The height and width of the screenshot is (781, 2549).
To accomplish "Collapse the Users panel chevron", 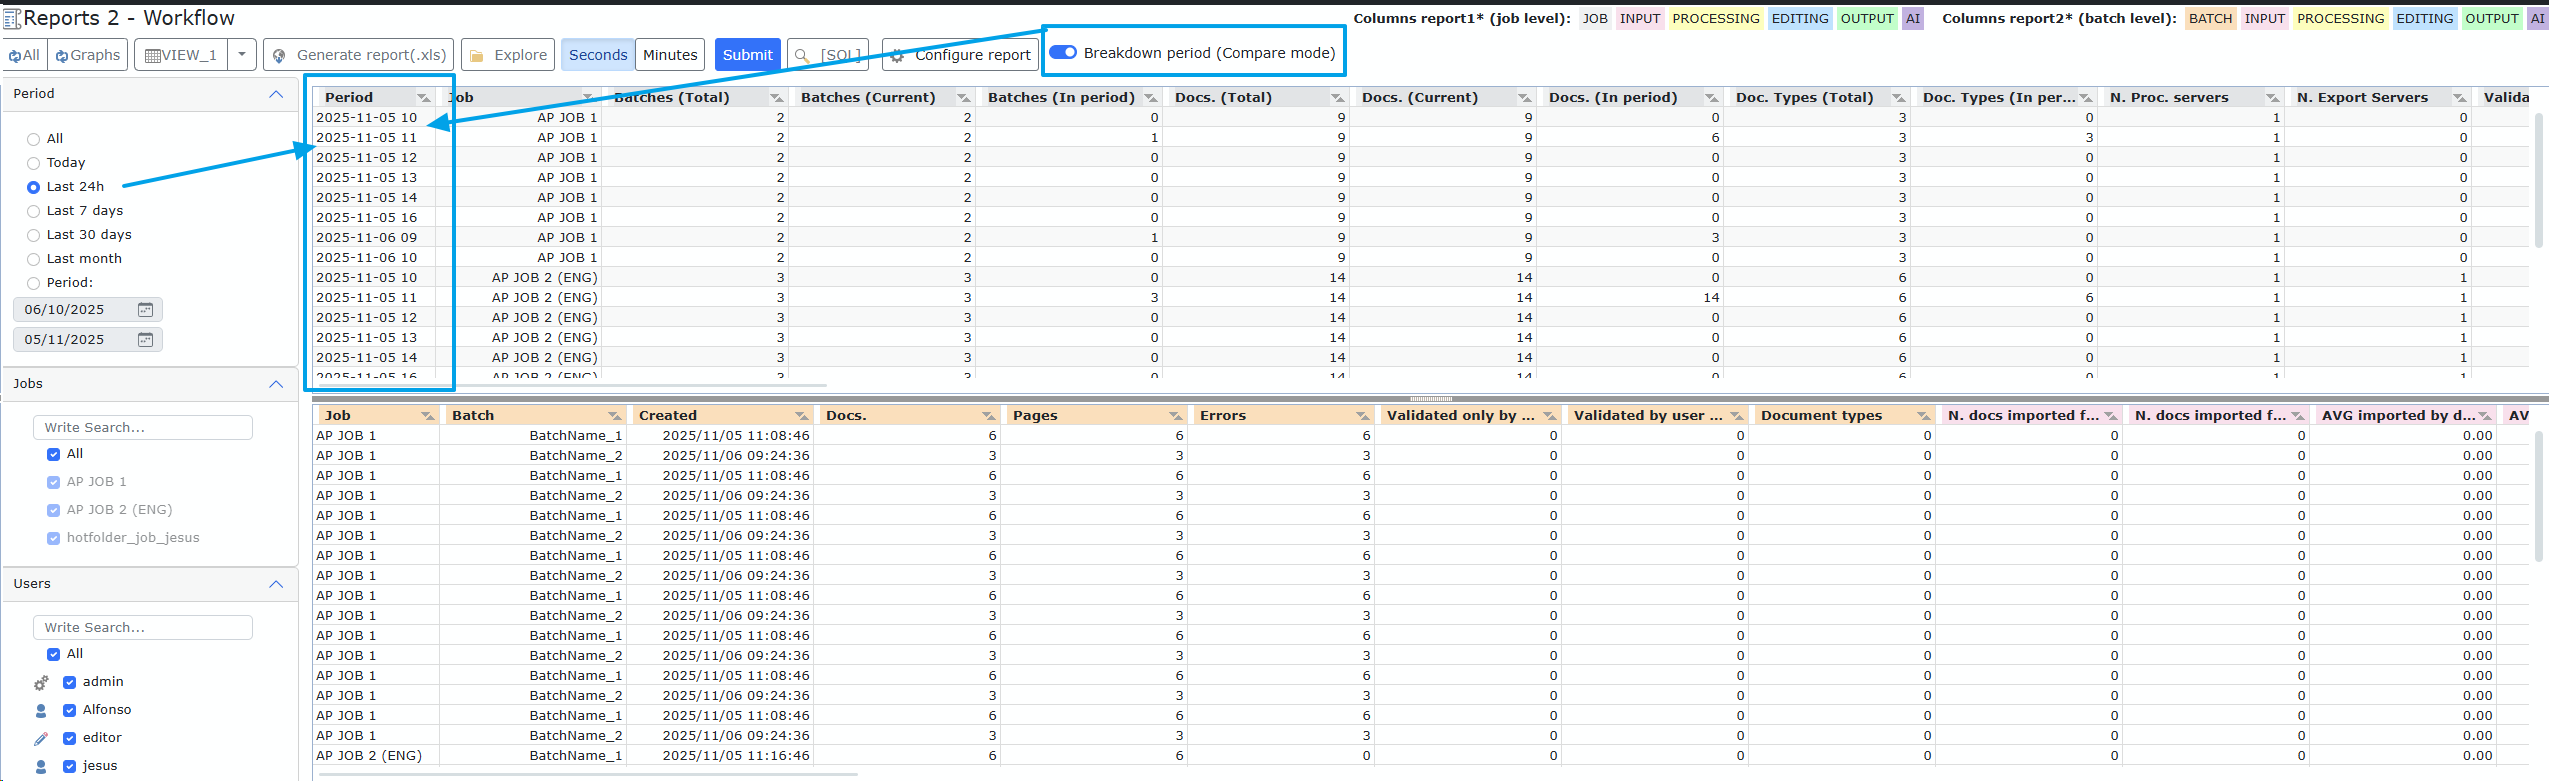I will click(276, 584).
